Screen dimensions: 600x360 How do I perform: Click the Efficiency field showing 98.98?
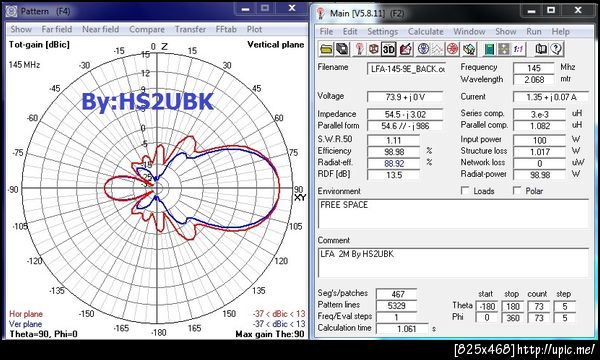(393, 152)
